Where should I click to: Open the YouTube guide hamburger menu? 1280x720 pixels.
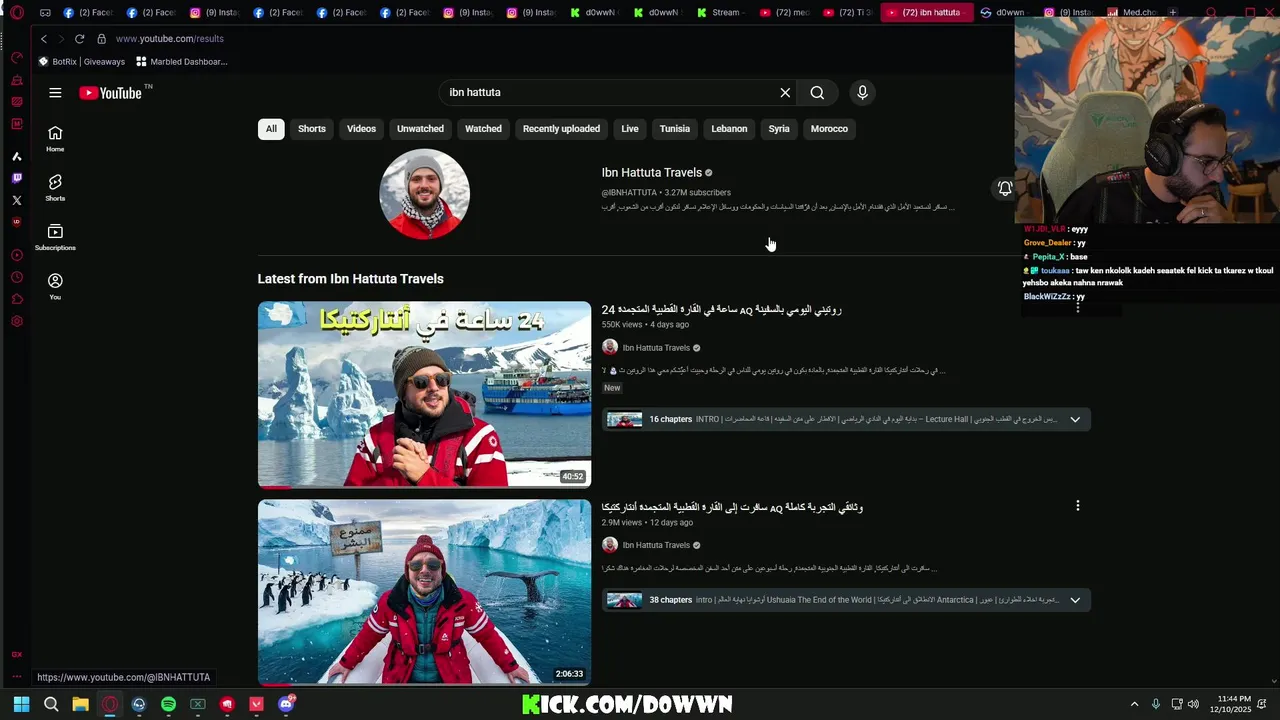click(x=55, y=93)
